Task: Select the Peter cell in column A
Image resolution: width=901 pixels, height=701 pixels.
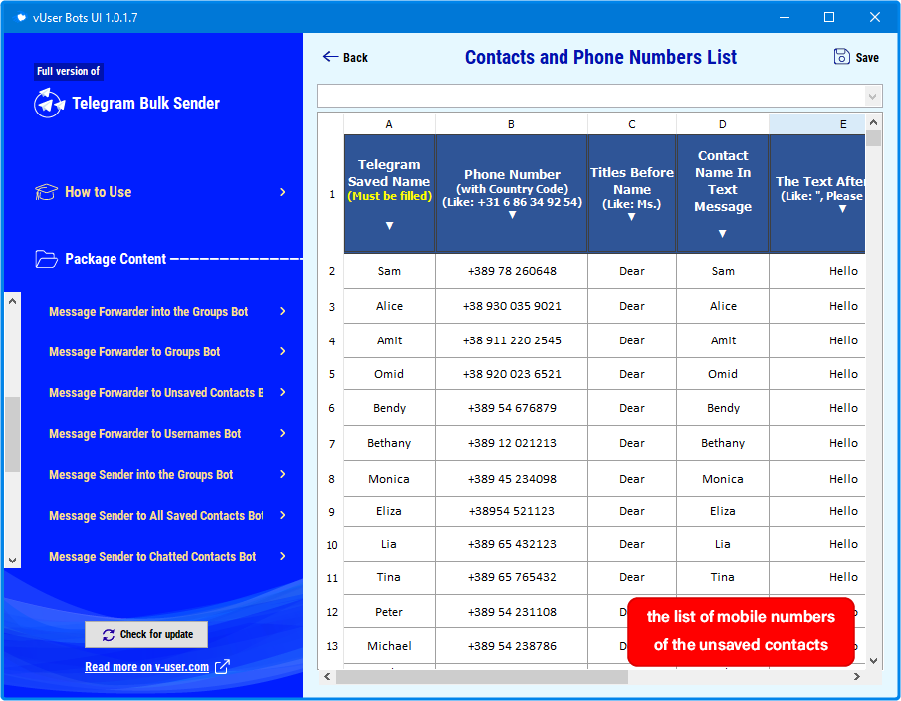Action: click(390, 612)
